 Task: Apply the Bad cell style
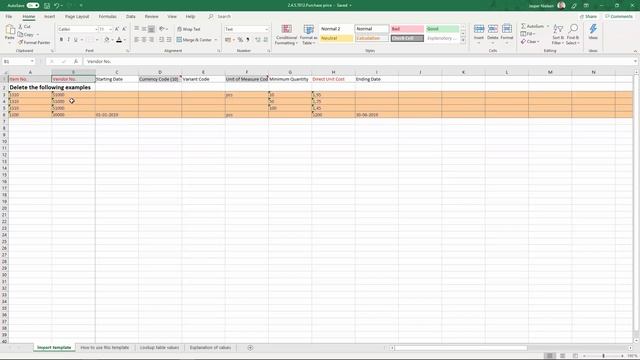[407, 29]
